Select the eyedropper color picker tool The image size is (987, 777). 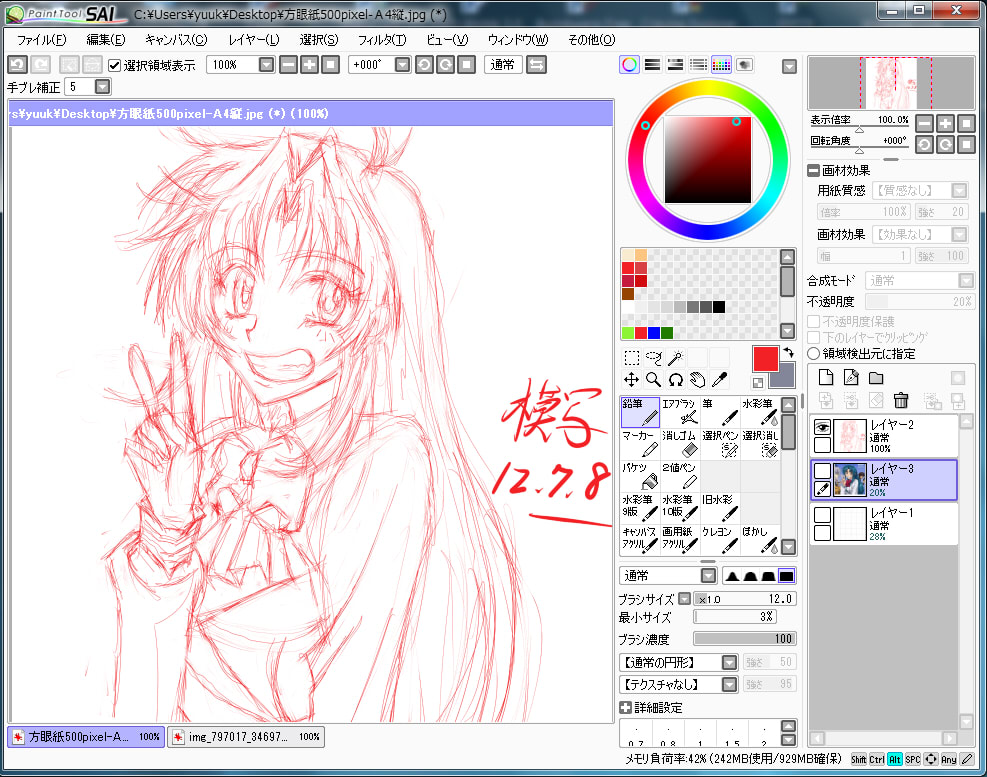point(719,380)
